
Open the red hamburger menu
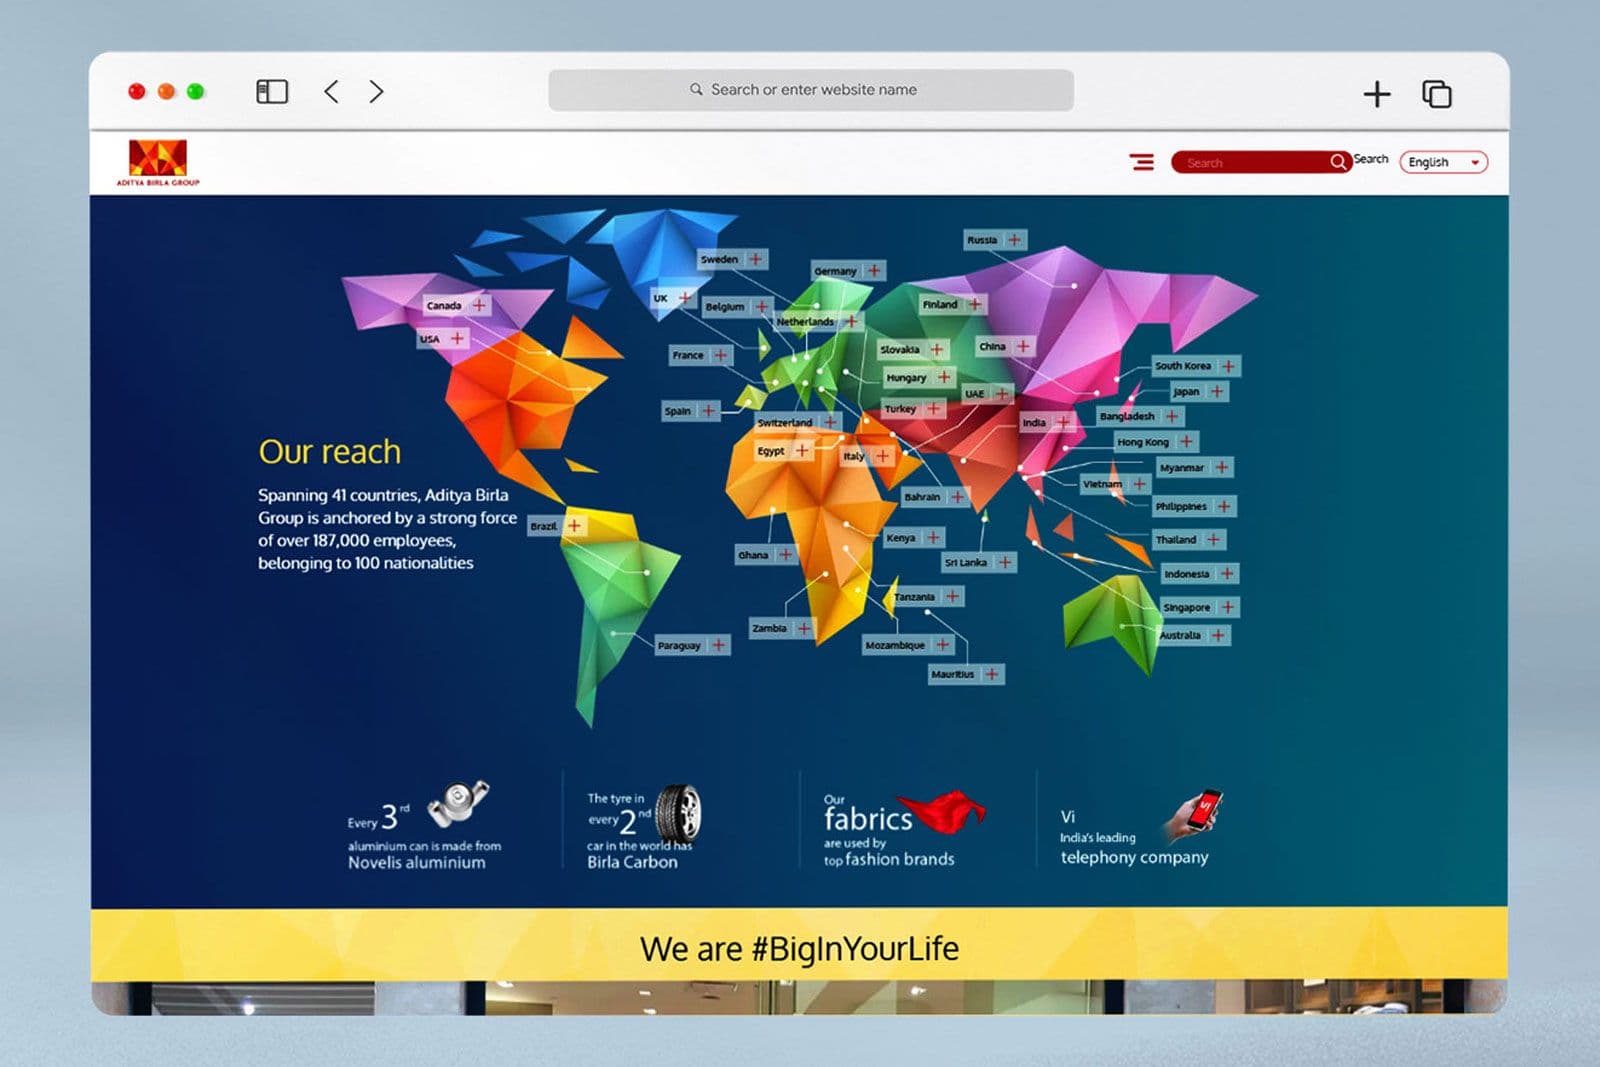pyautogui.click(x=1142, y=162)
